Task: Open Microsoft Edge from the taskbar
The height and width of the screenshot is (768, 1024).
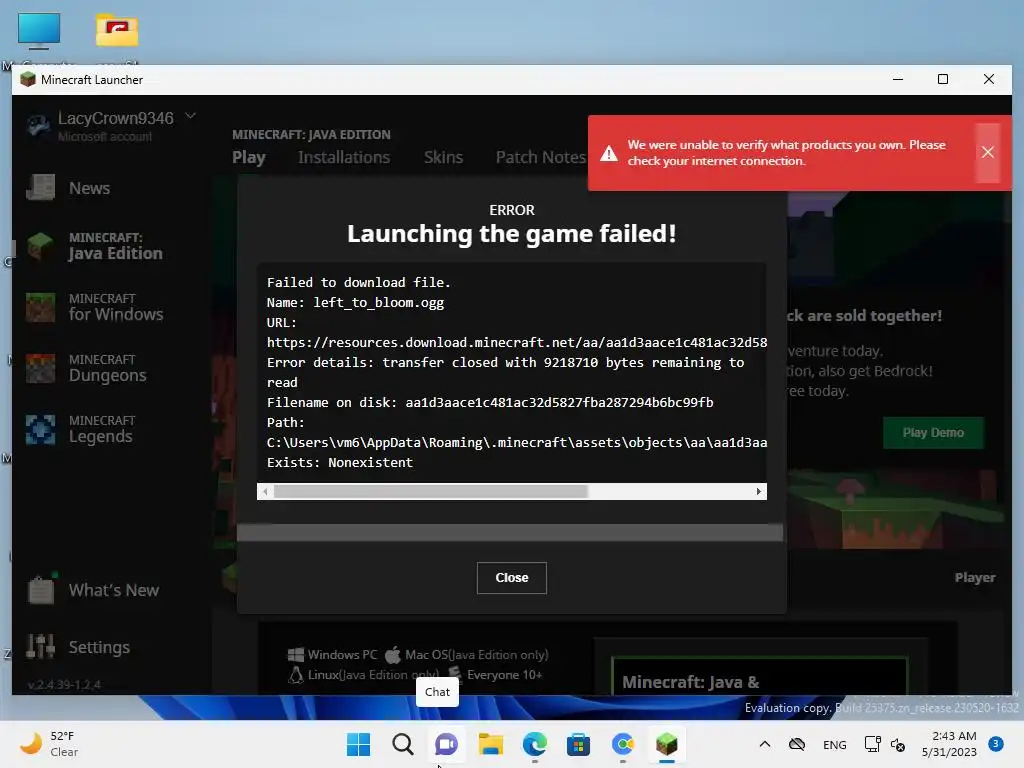Action: click(535, 744)
